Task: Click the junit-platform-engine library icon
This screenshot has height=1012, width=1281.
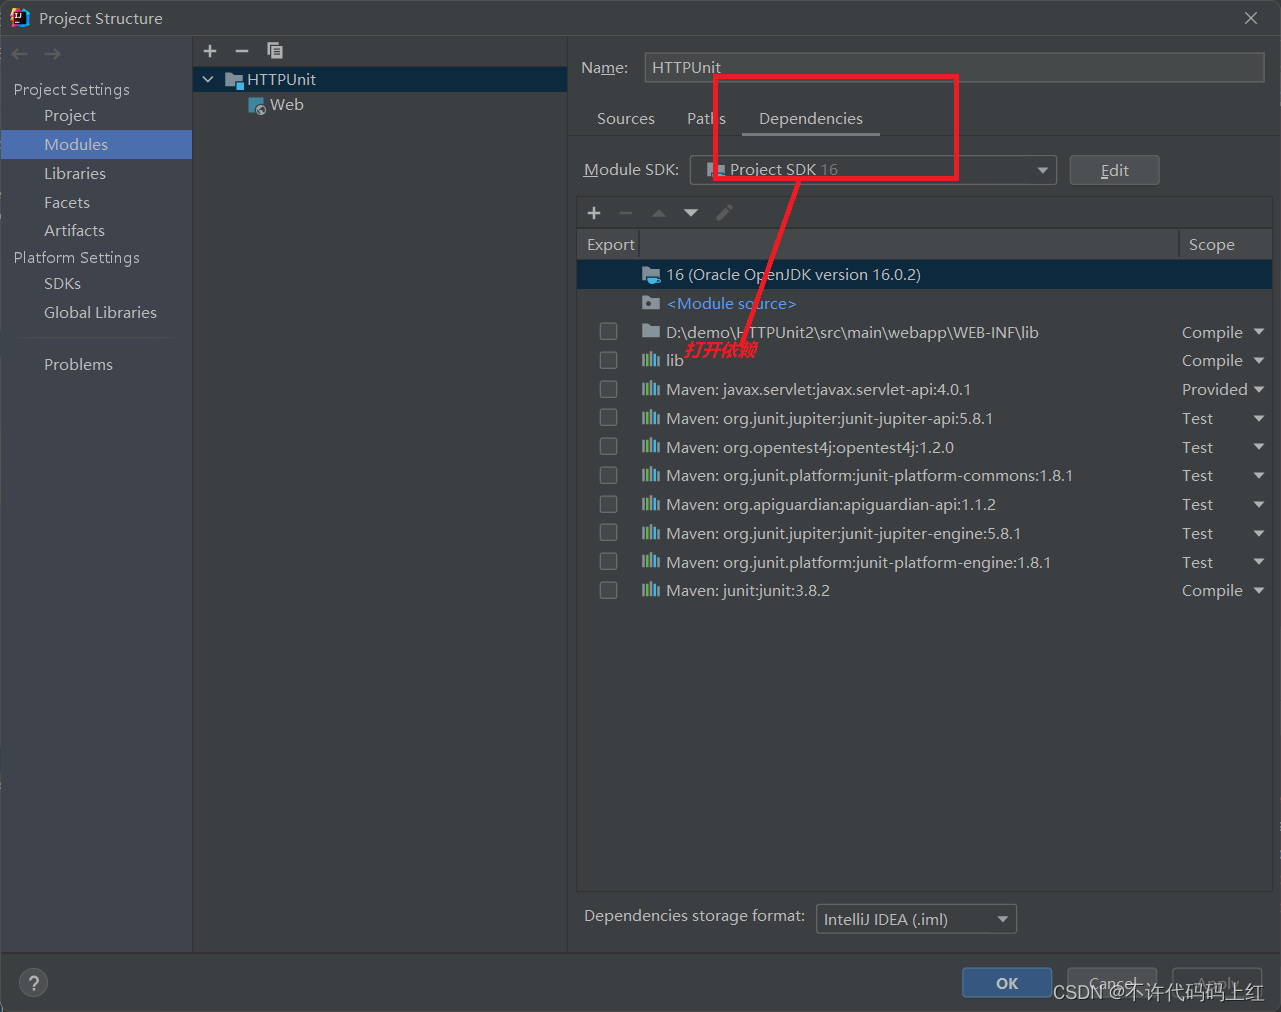Action: [651, 562]
